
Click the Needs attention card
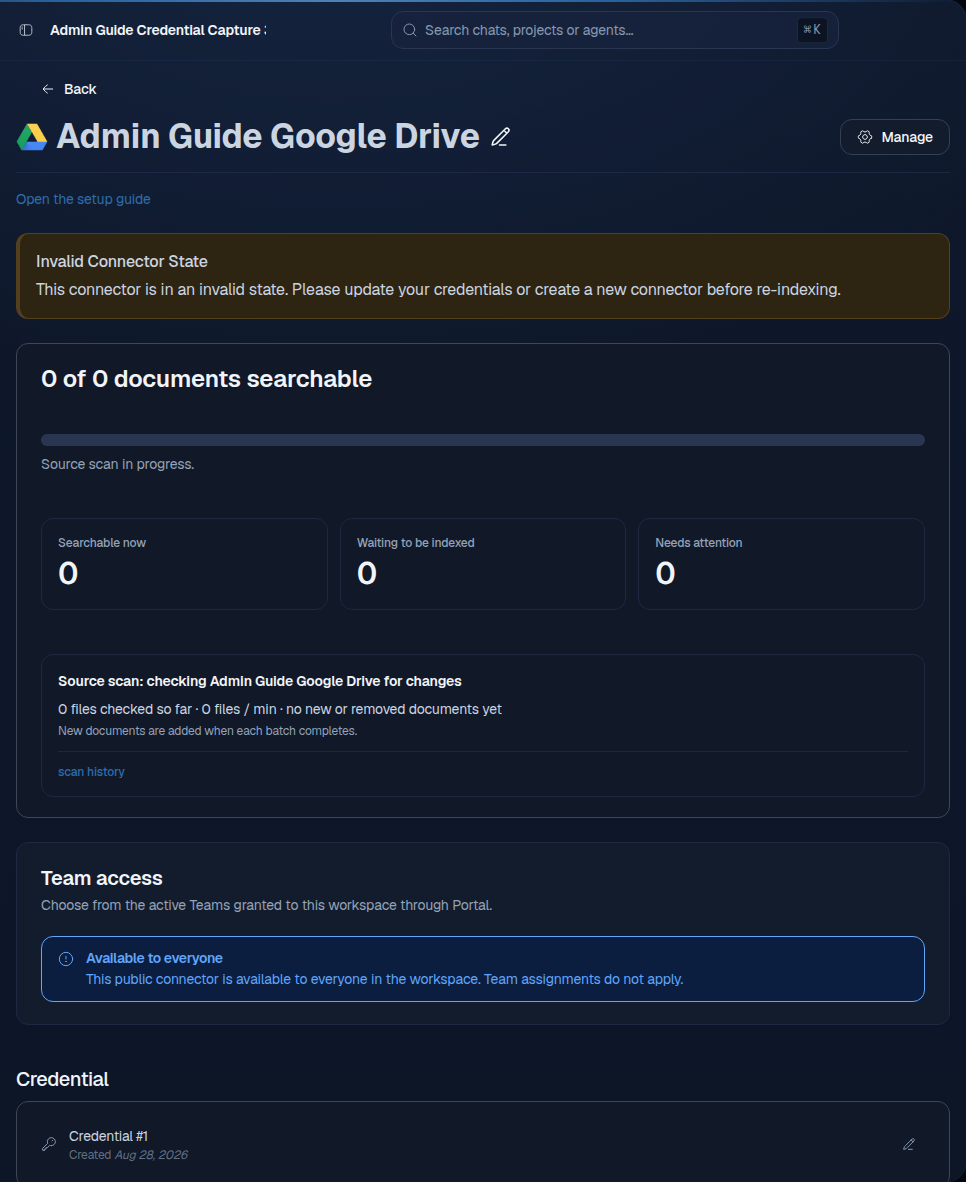tap(781, 564)
